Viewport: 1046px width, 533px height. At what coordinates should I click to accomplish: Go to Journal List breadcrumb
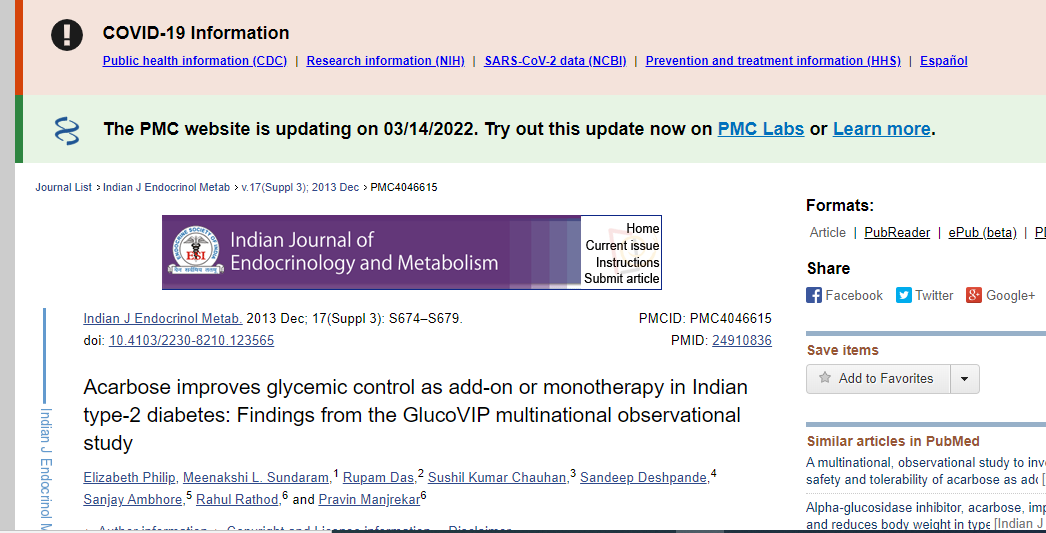(x=63, y=187)
